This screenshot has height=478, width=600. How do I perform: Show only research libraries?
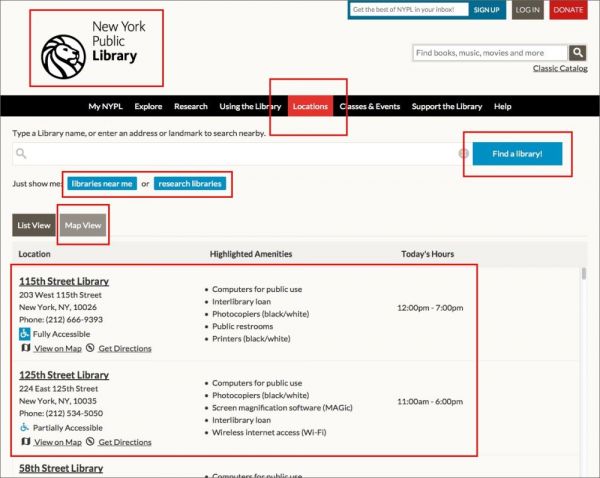click(x=190, y=184)
